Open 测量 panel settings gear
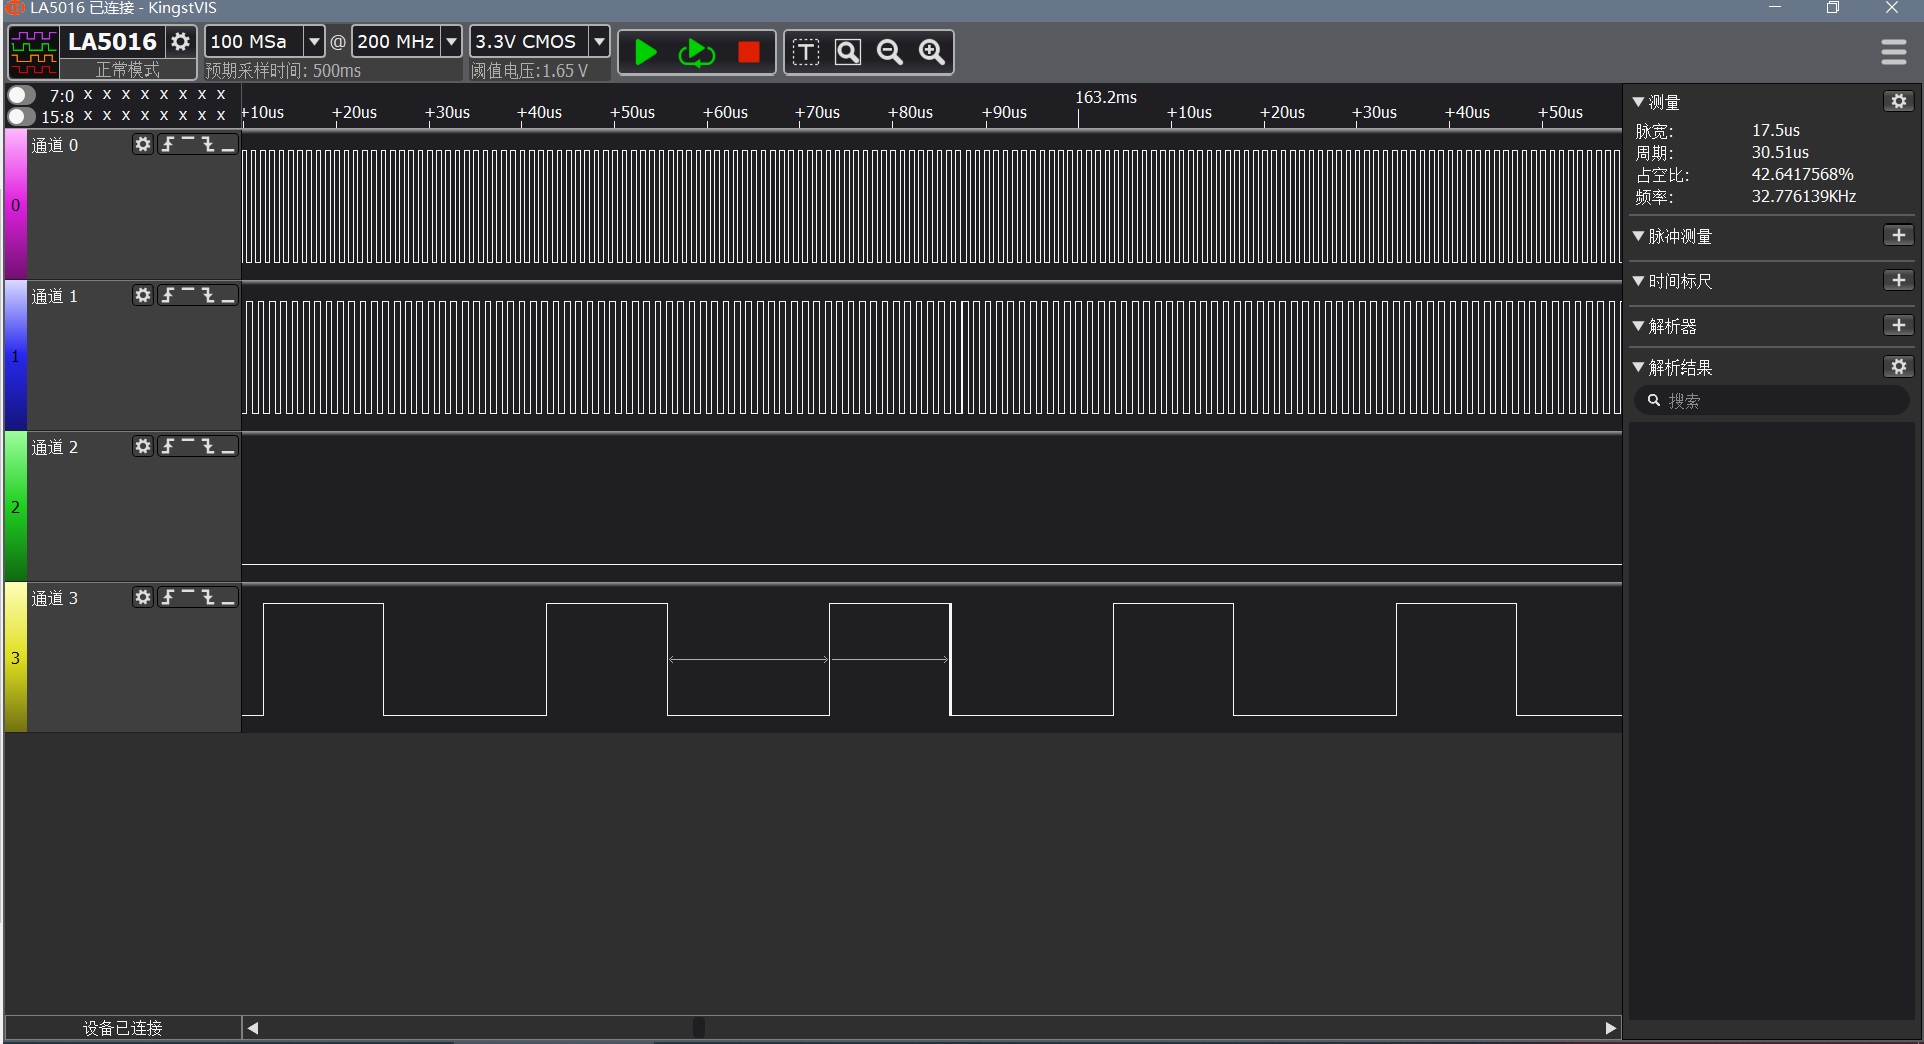Screen dimensions: 1924x1044 tap(1898, 101)
